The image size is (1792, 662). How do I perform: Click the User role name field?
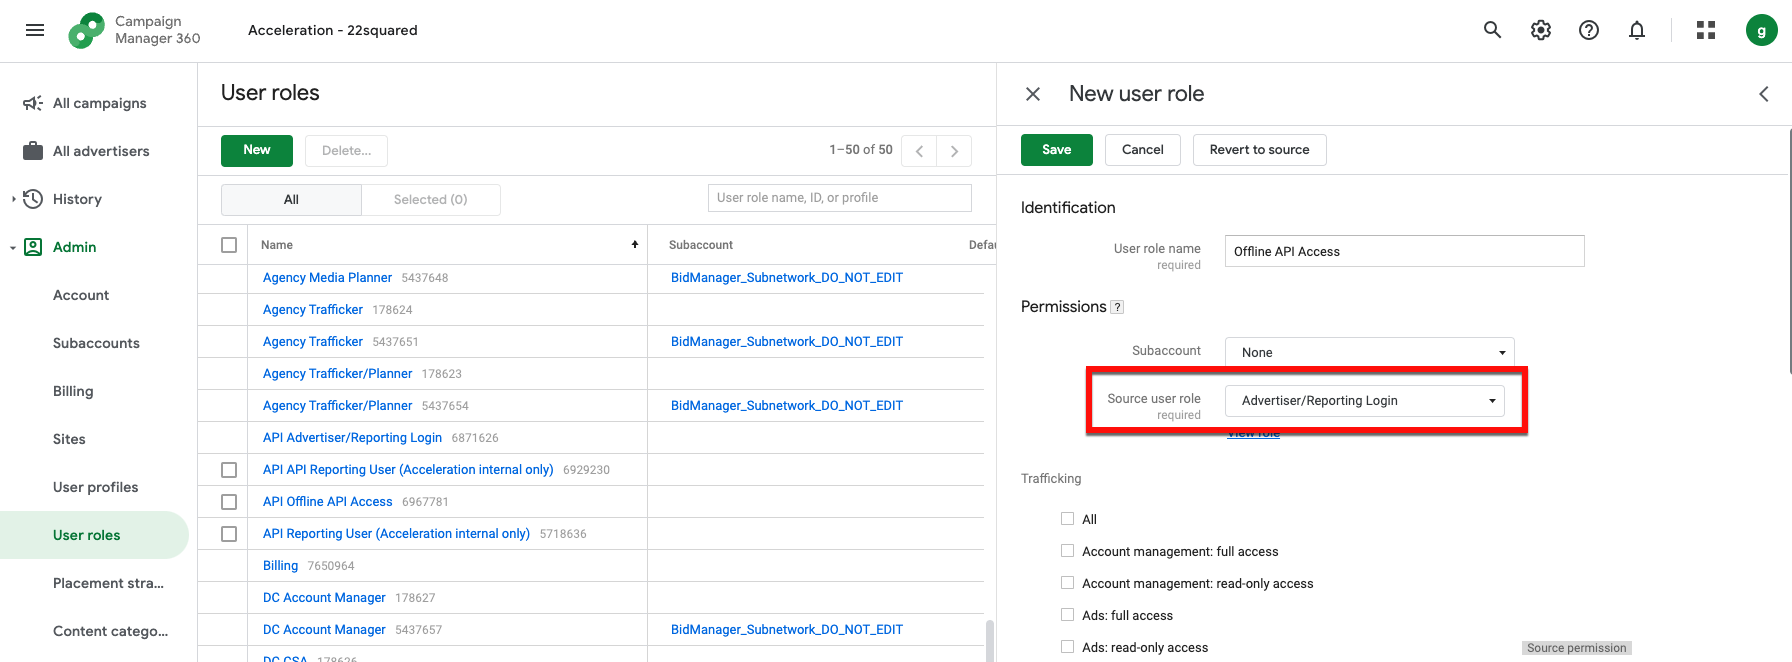[1404, 251]
